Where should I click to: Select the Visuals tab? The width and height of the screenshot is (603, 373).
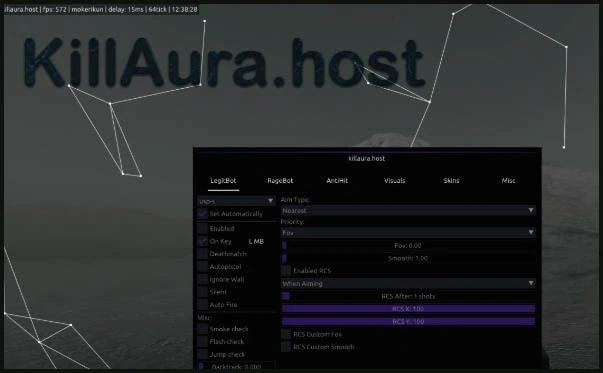[394, 181]
